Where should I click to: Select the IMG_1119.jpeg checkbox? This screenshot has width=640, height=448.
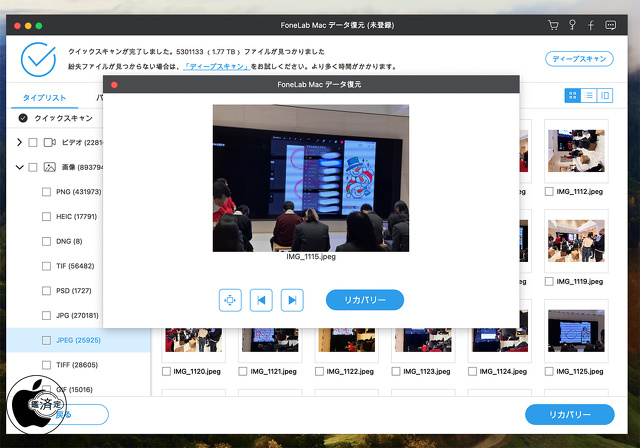tap(549, 282)
